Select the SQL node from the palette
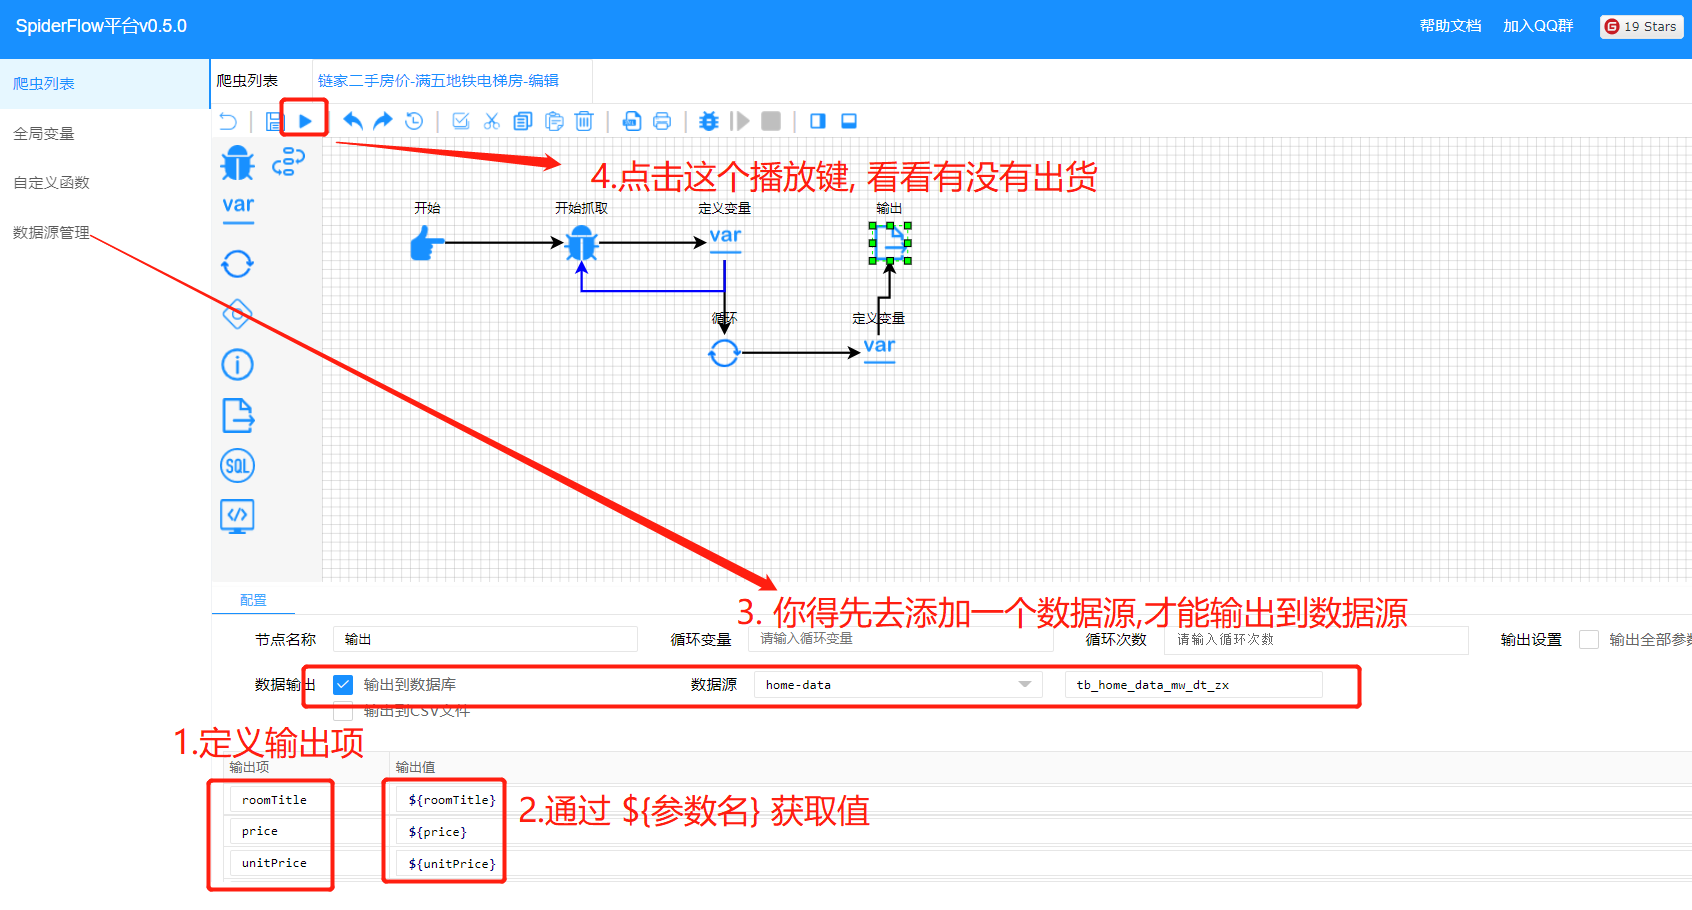Viewport: 1692px width, 910px height. click(x=237, y=465)
